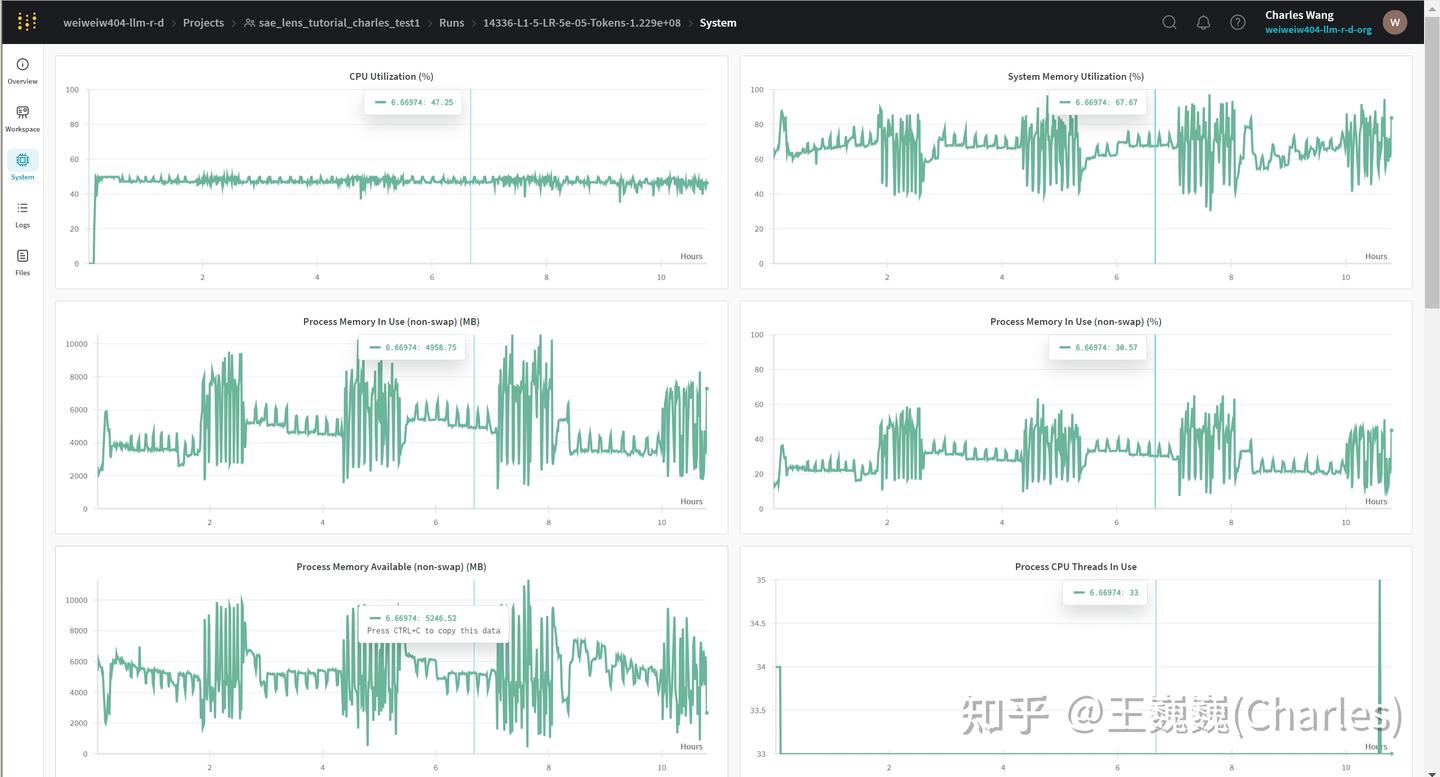The width and height of the screenshot is (1440, 777).
Task: Go to Projects breadcrumb
Action: click(203, 22)
